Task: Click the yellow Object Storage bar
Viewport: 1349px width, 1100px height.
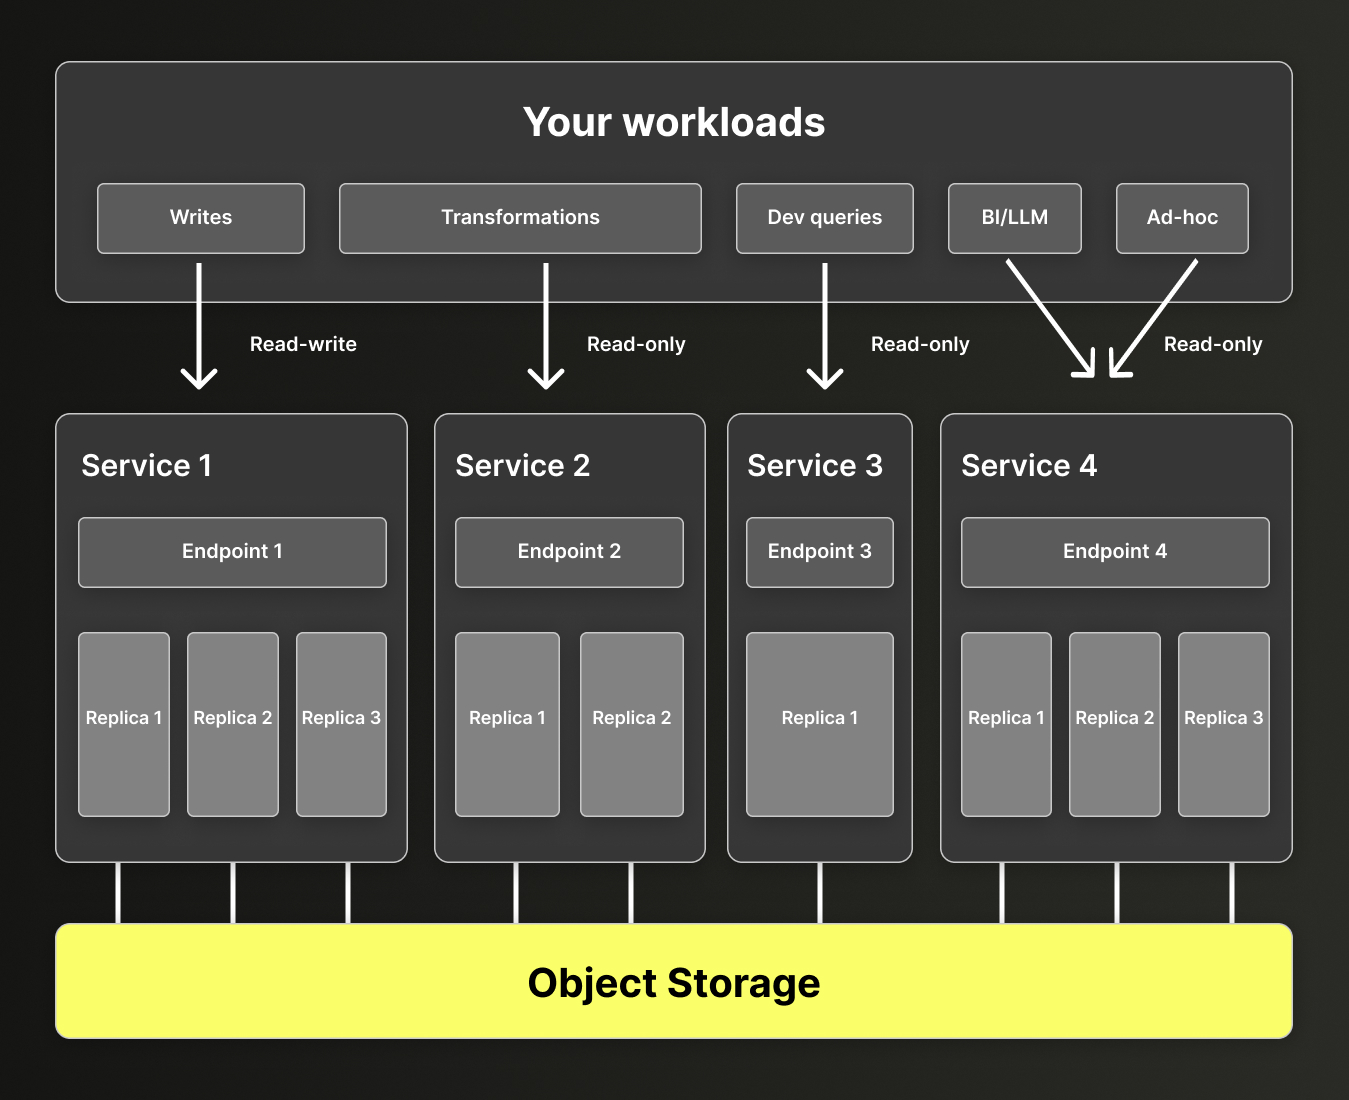Action: coord(674,982)
